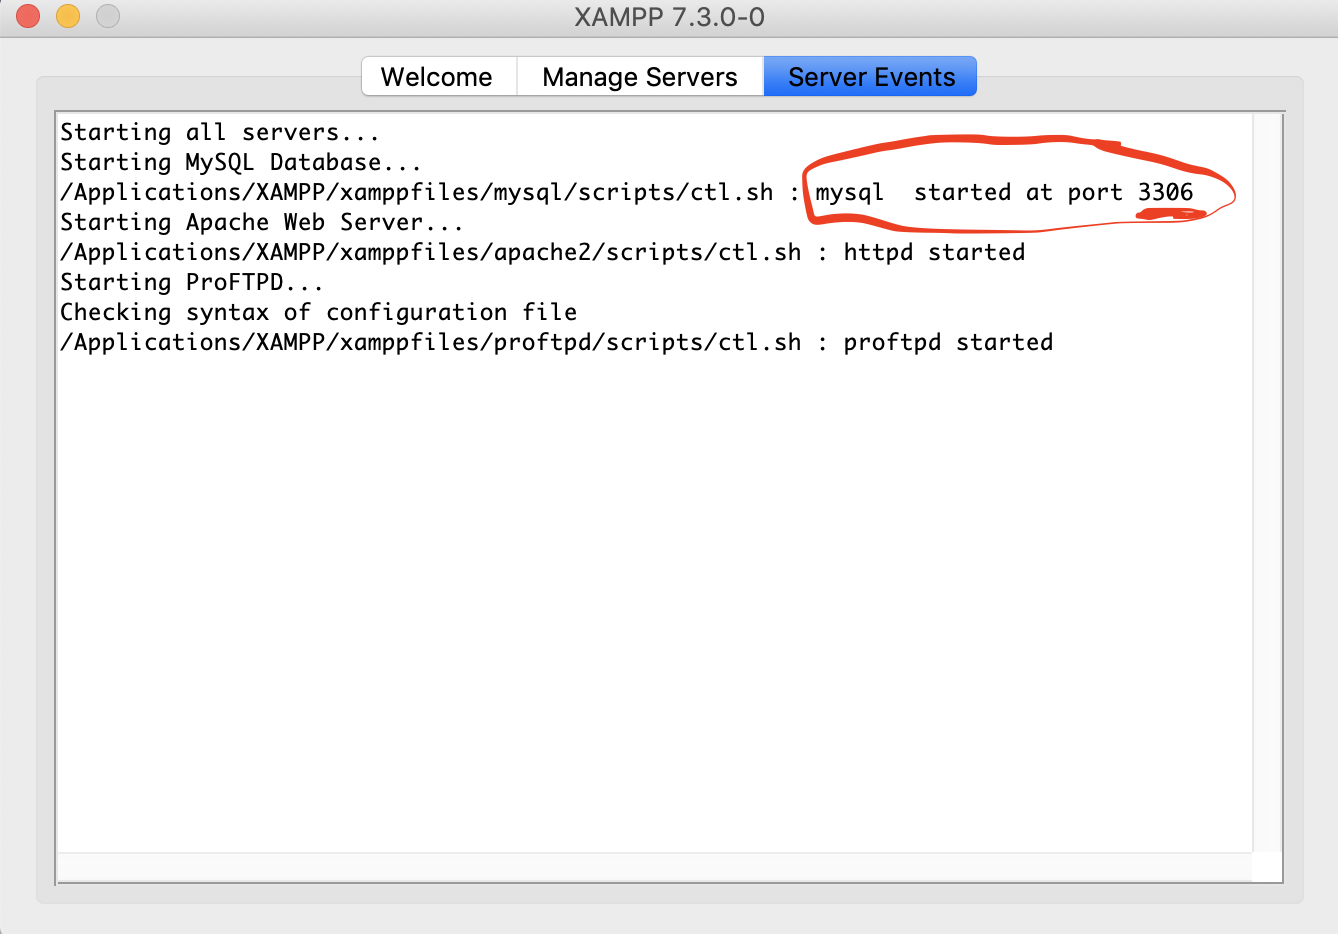Select the Server Events tab
Viewport: 1338px width, 934px height.
coord(871,77)
